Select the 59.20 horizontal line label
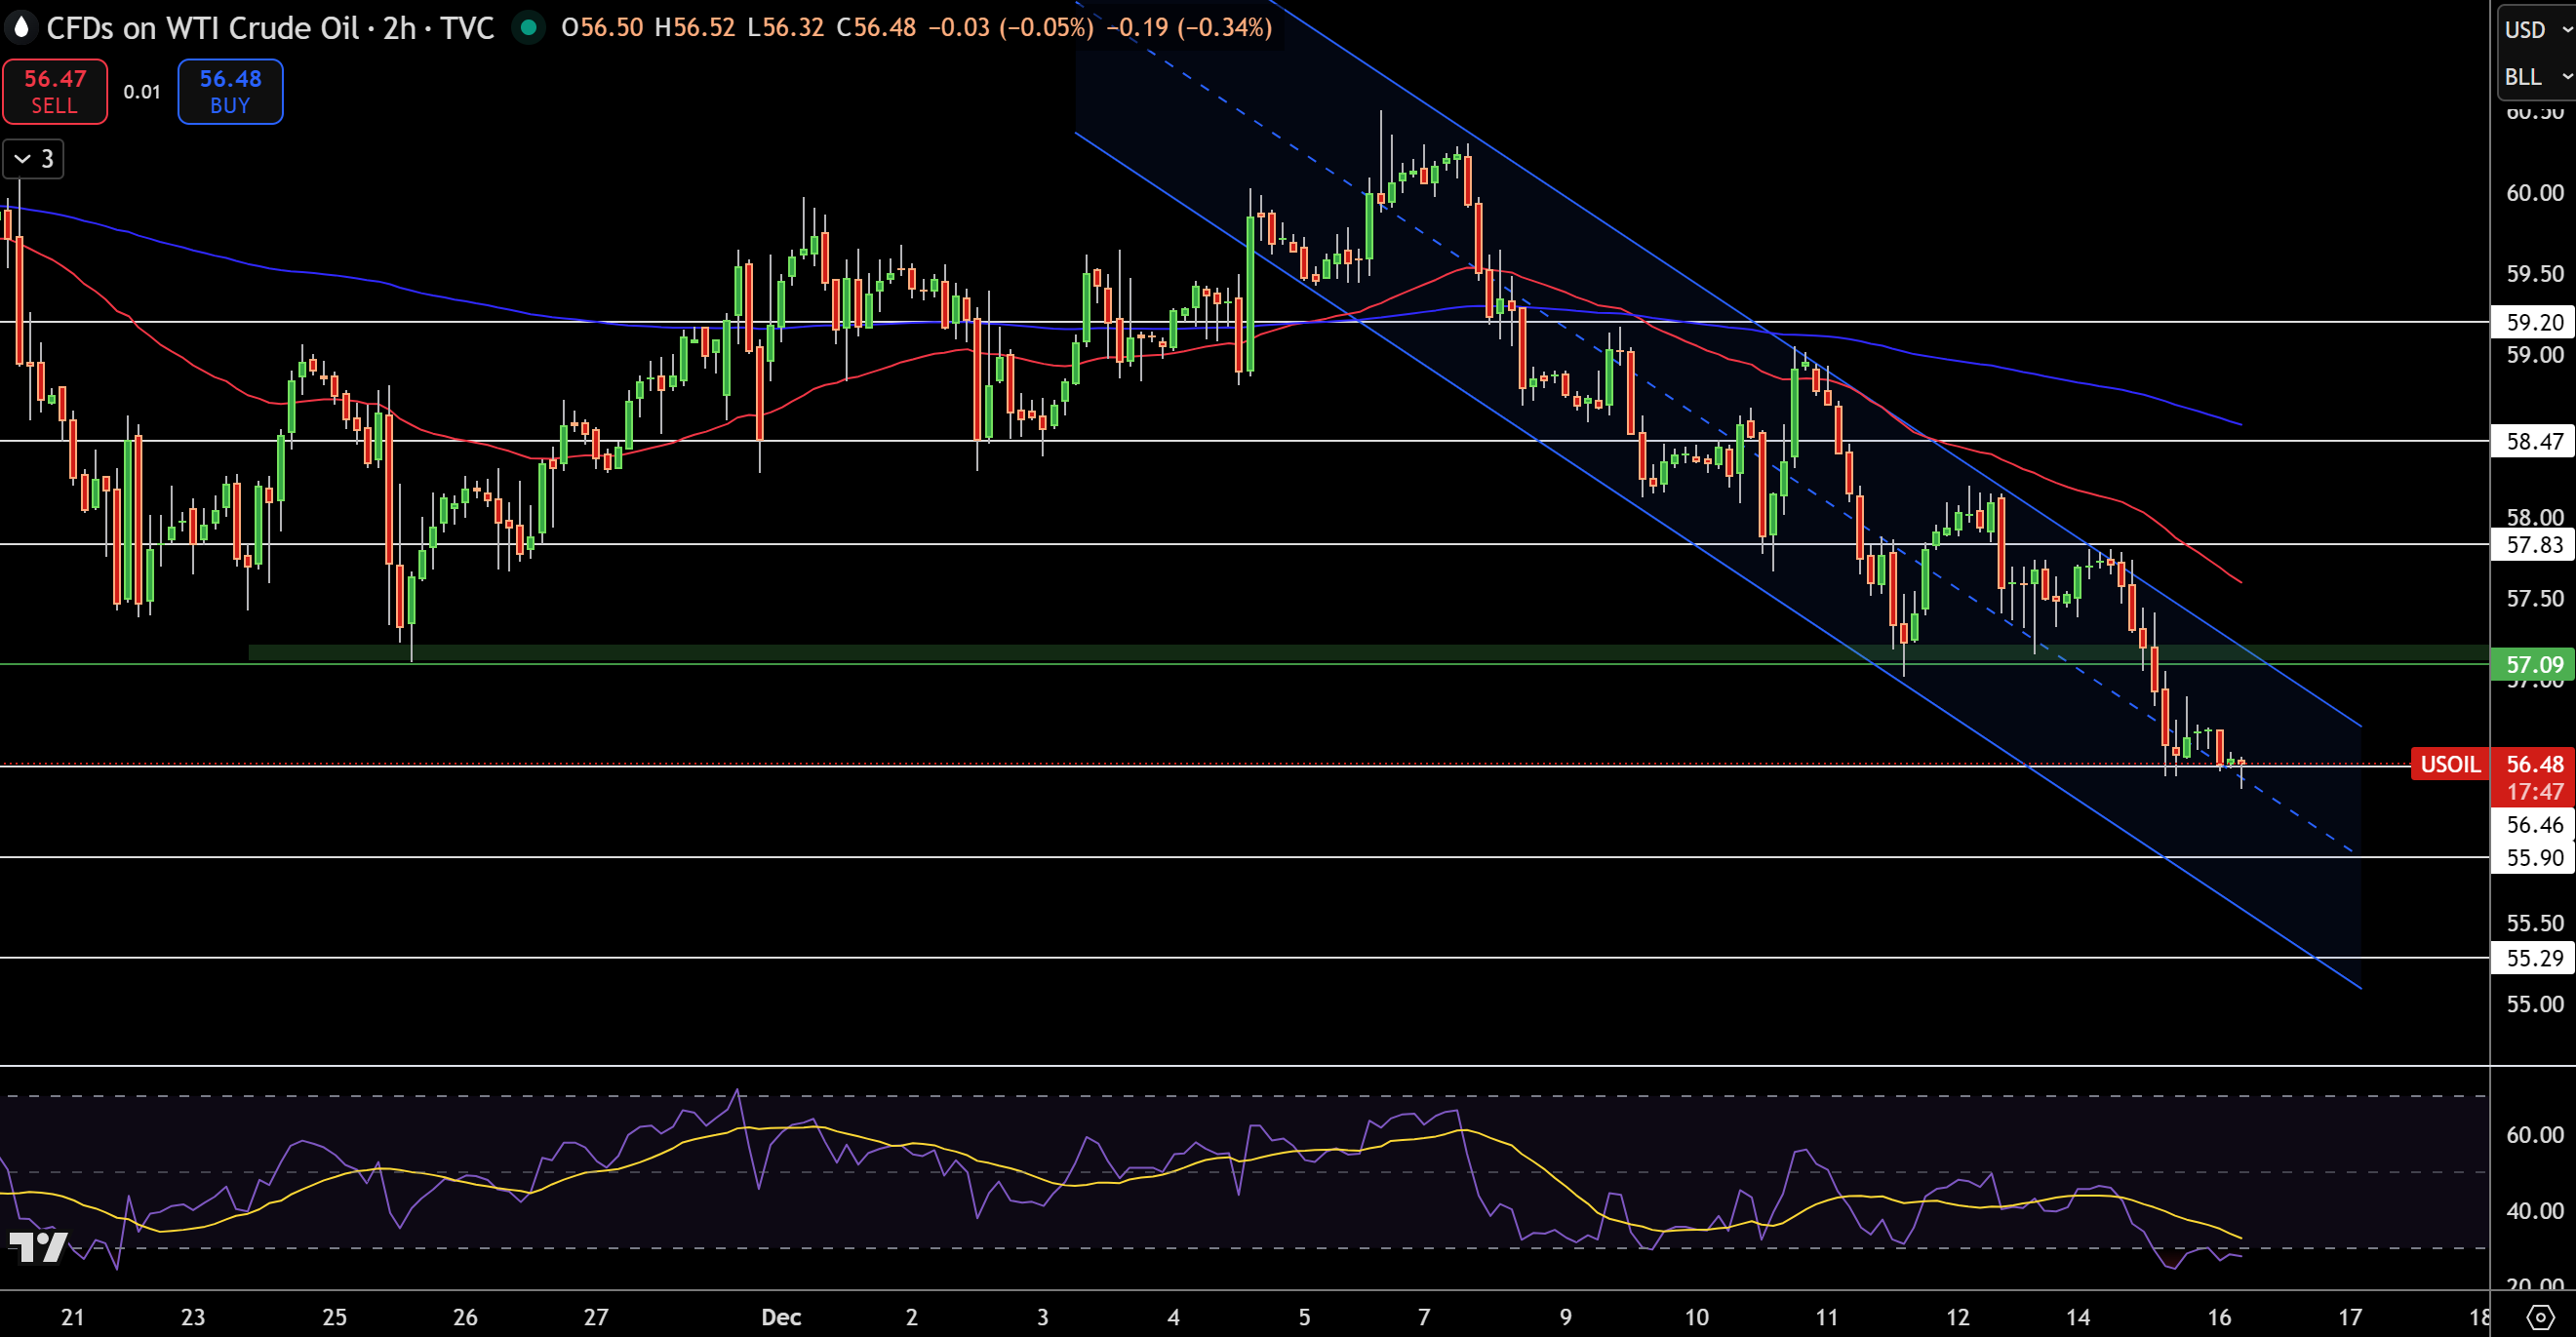The width and height of the screenshot is (2576, 1337). click(x=2533, y=322)
